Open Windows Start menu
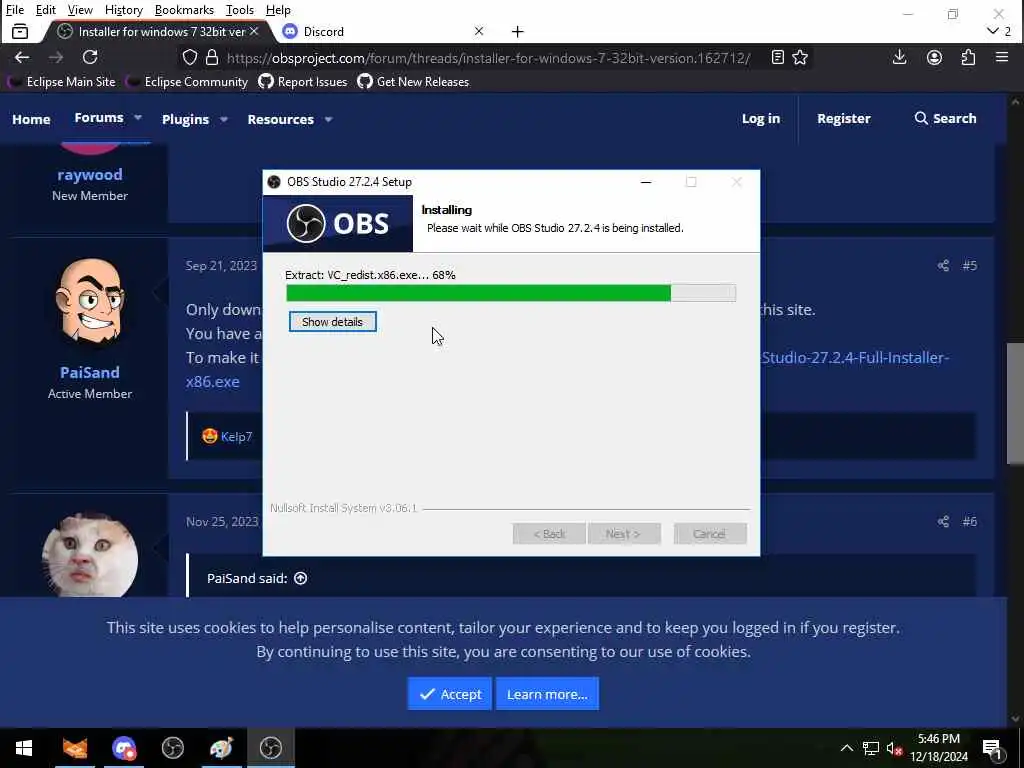 pyautogui.click(x=24, y=748)
